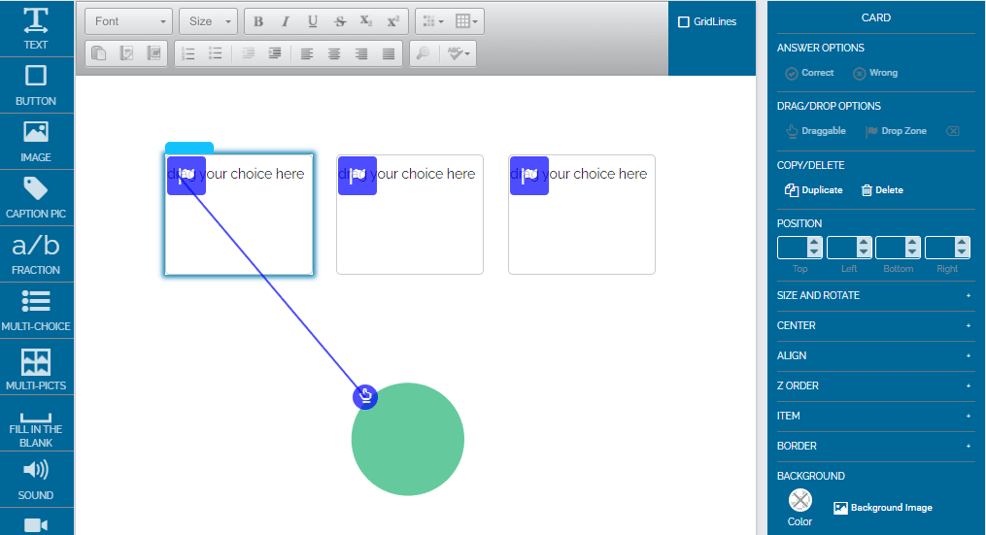The height and width of the screenshot is (535, 986).
Task: Click the Right position input field
Action: 940,248
